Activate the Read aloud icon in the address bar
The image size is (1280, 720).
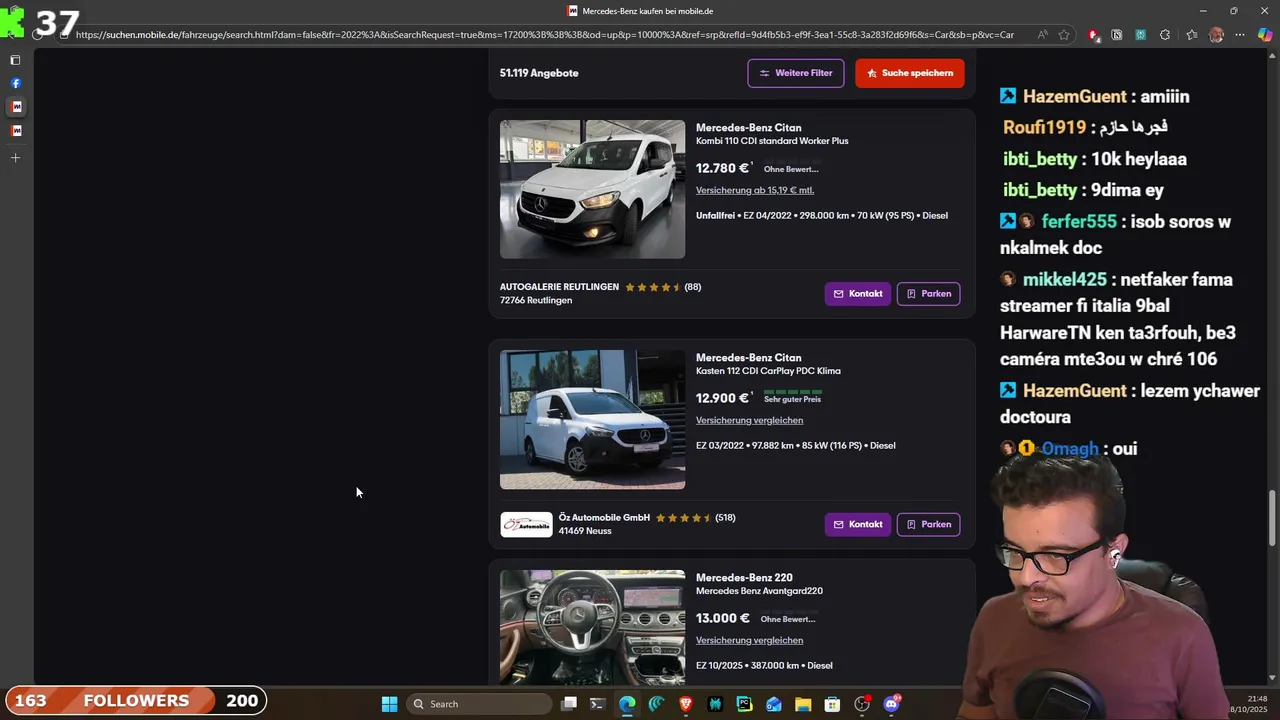pos(1043,35)
